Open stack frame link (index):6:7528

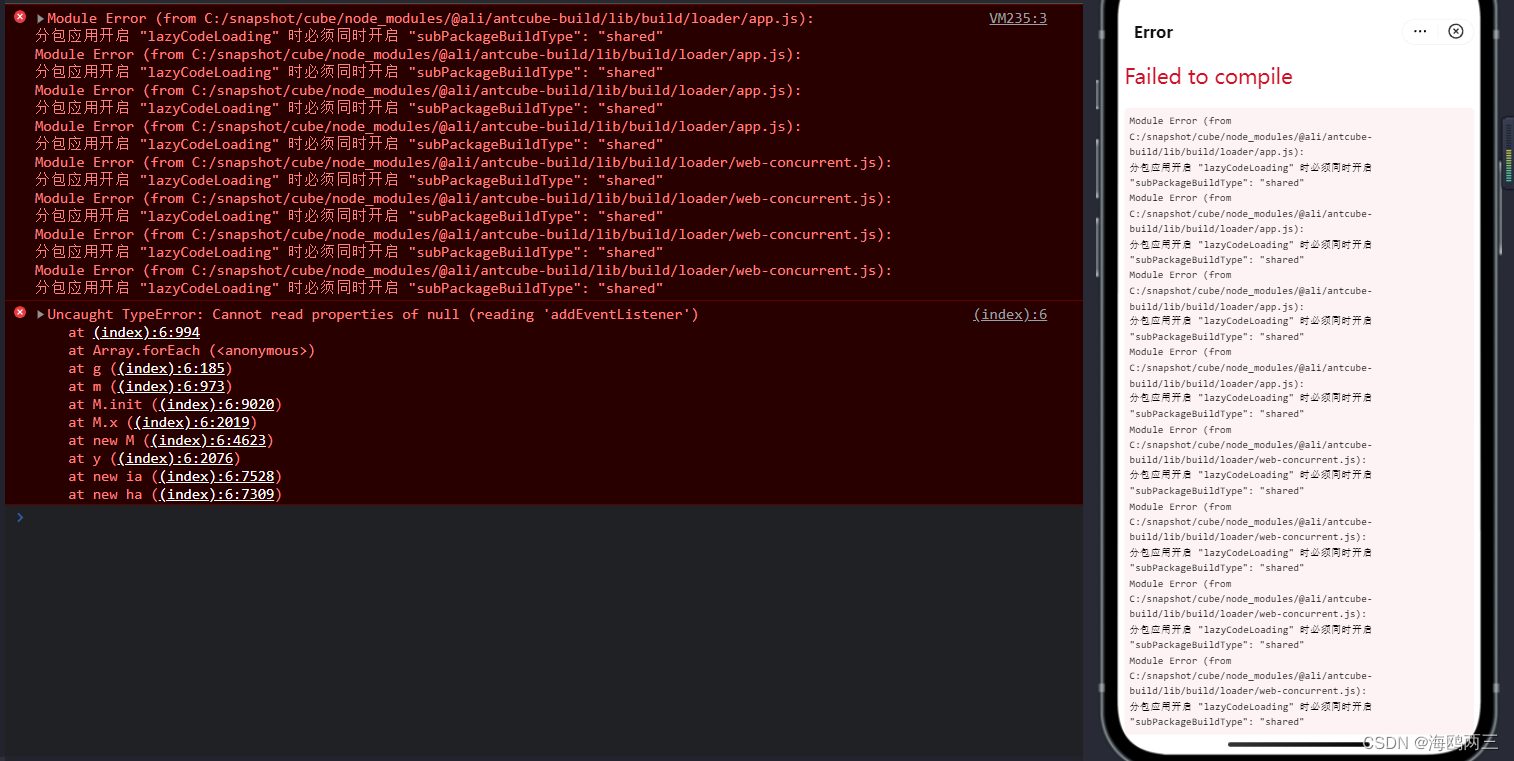(x=217, y=476)
